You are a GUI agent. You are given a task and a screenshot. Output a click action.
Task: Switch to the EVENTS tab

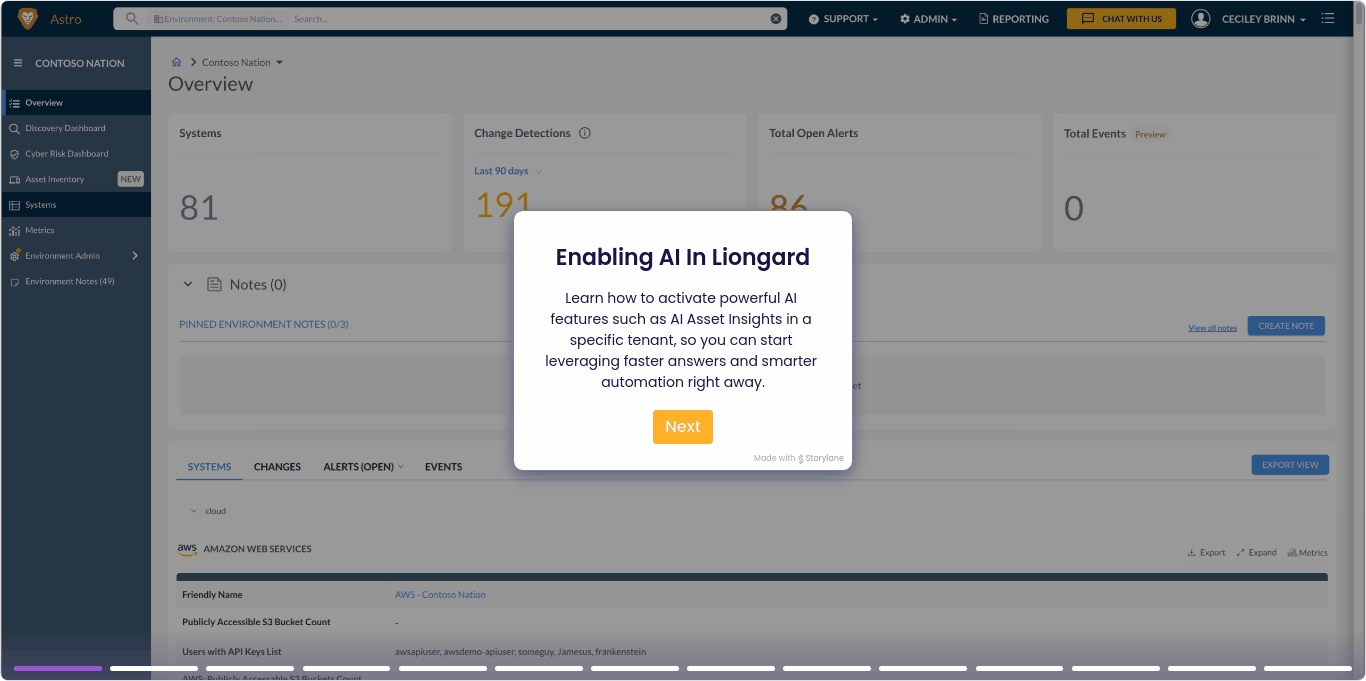tap(443, 467)
